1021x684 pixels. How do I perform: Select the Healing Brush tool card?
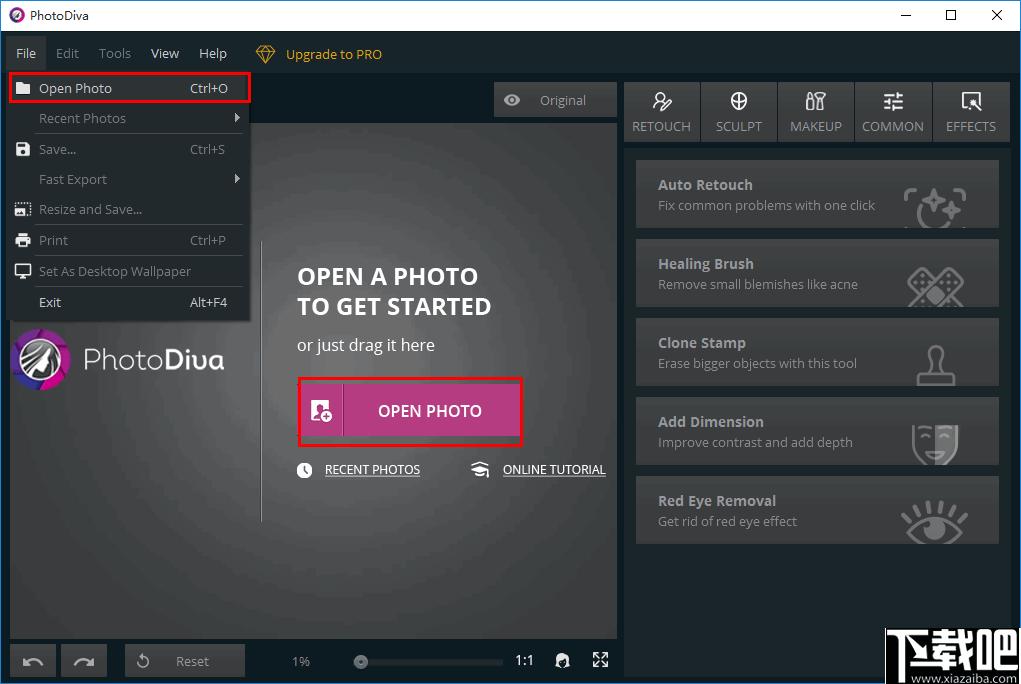(817, 273)
